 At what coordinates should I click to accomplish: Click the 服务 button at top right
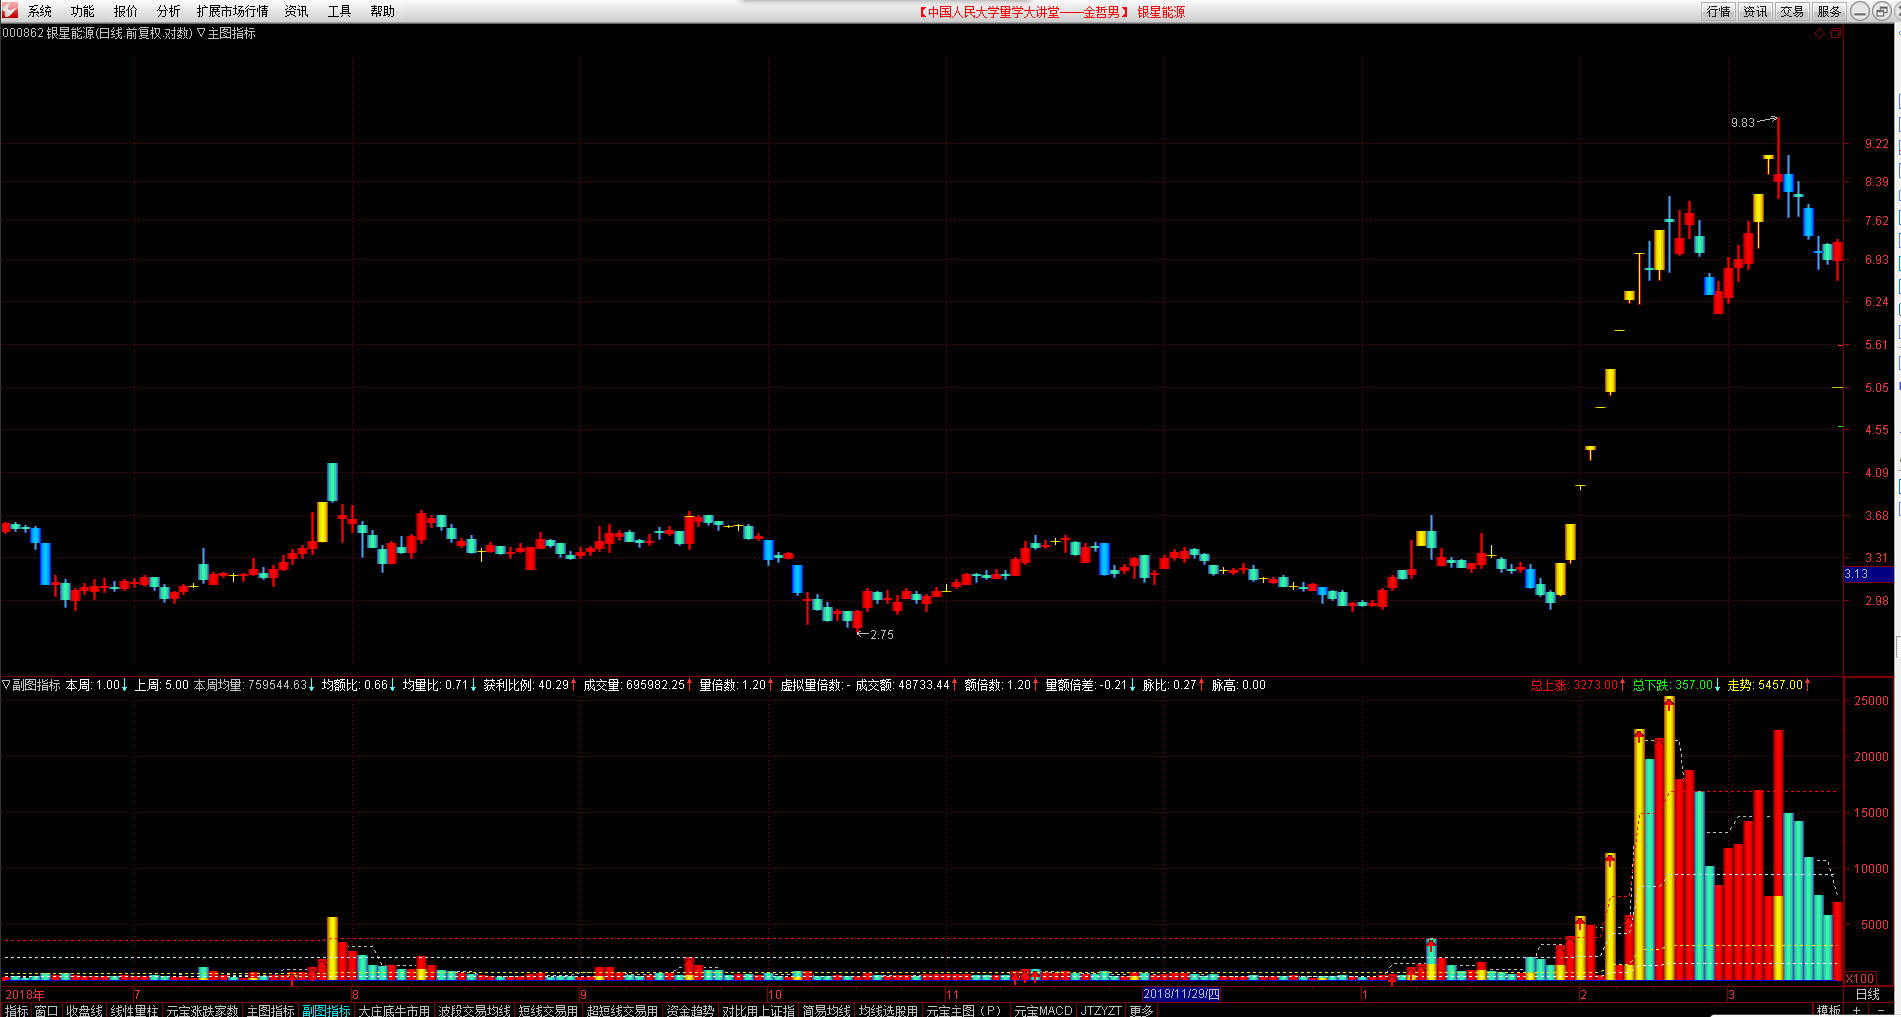[1830, 11]
